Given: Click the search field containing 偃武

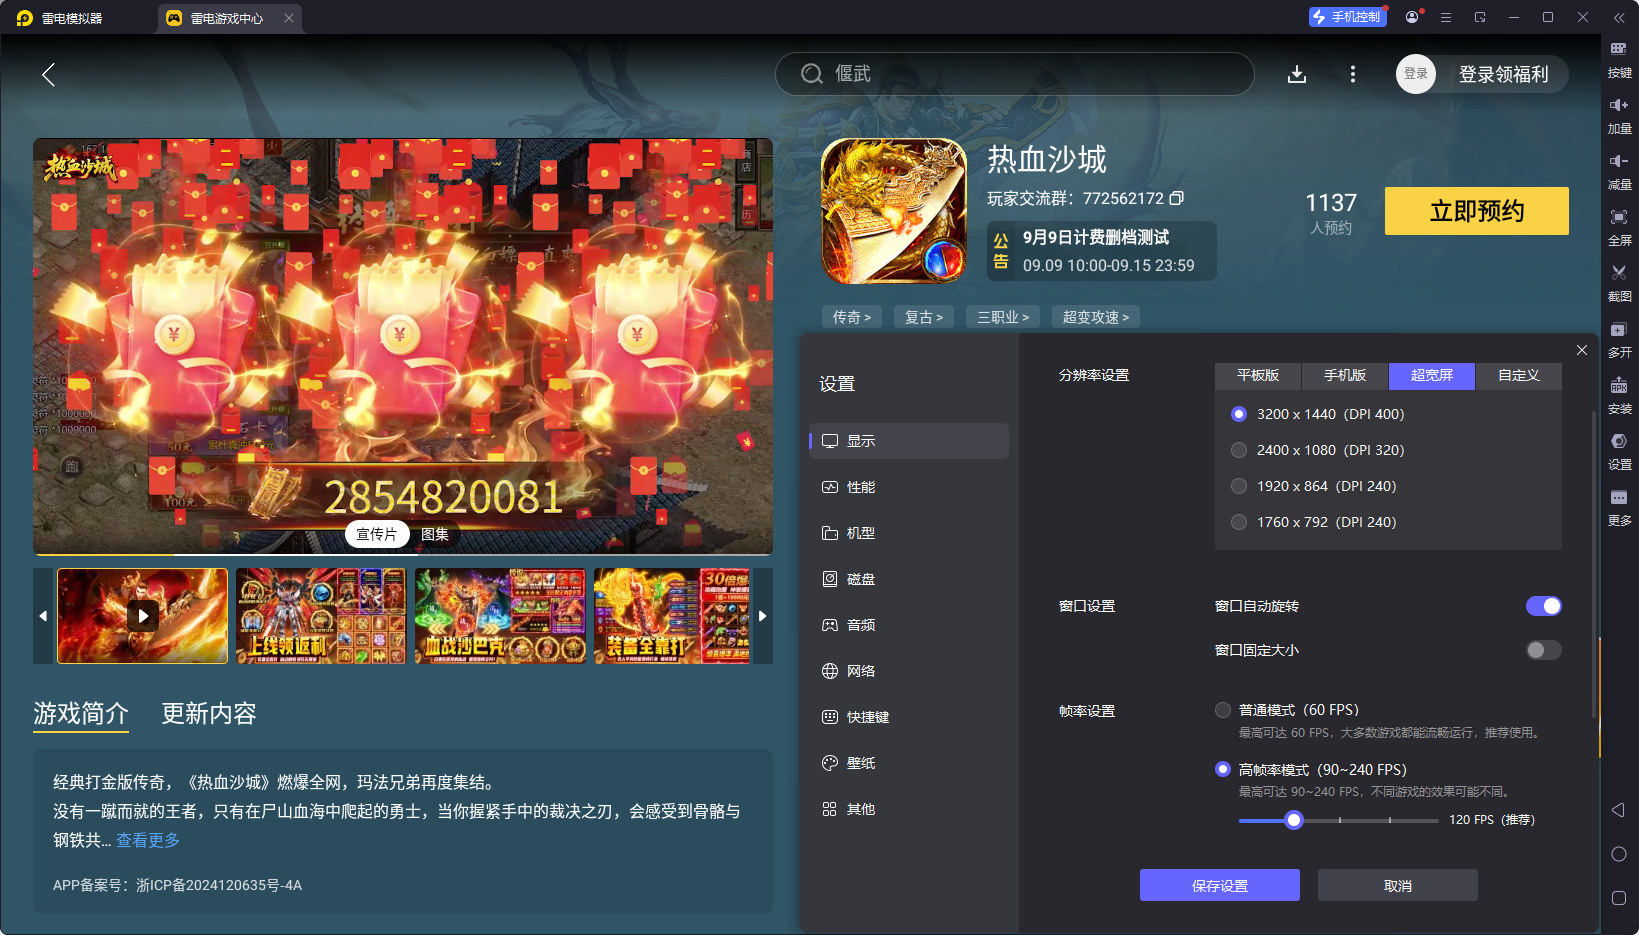Looking at the screenshot, I should pyautogui.click(x=1015, y=74).
